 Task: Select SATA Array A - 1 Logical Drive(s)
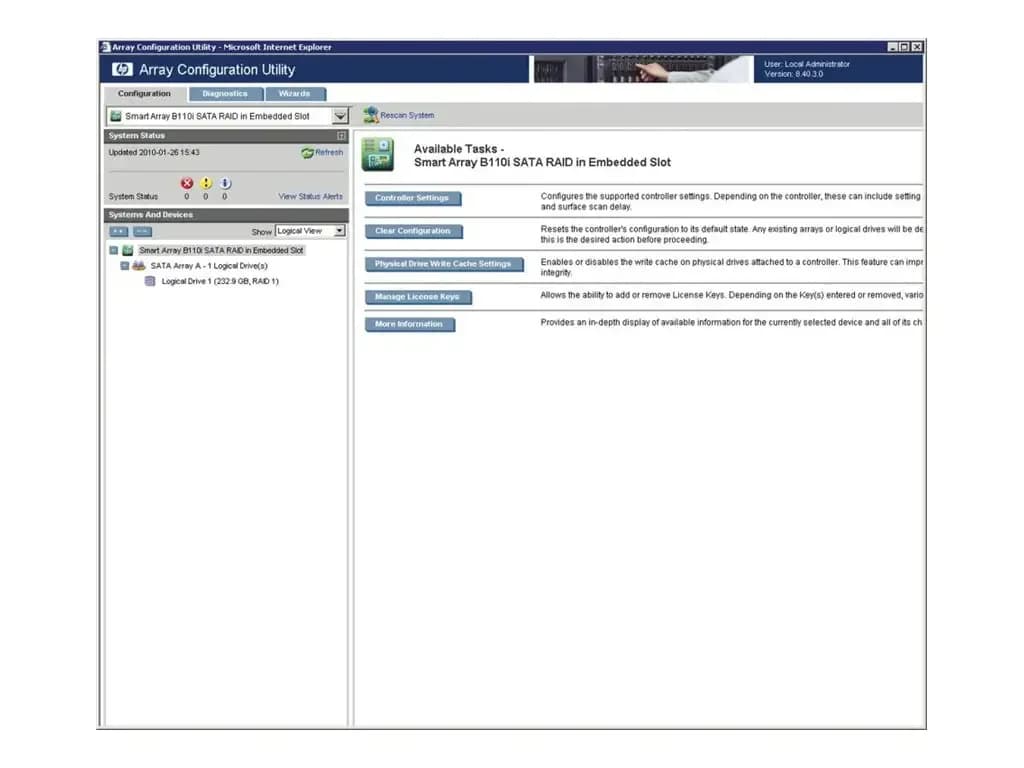(209, 266)
